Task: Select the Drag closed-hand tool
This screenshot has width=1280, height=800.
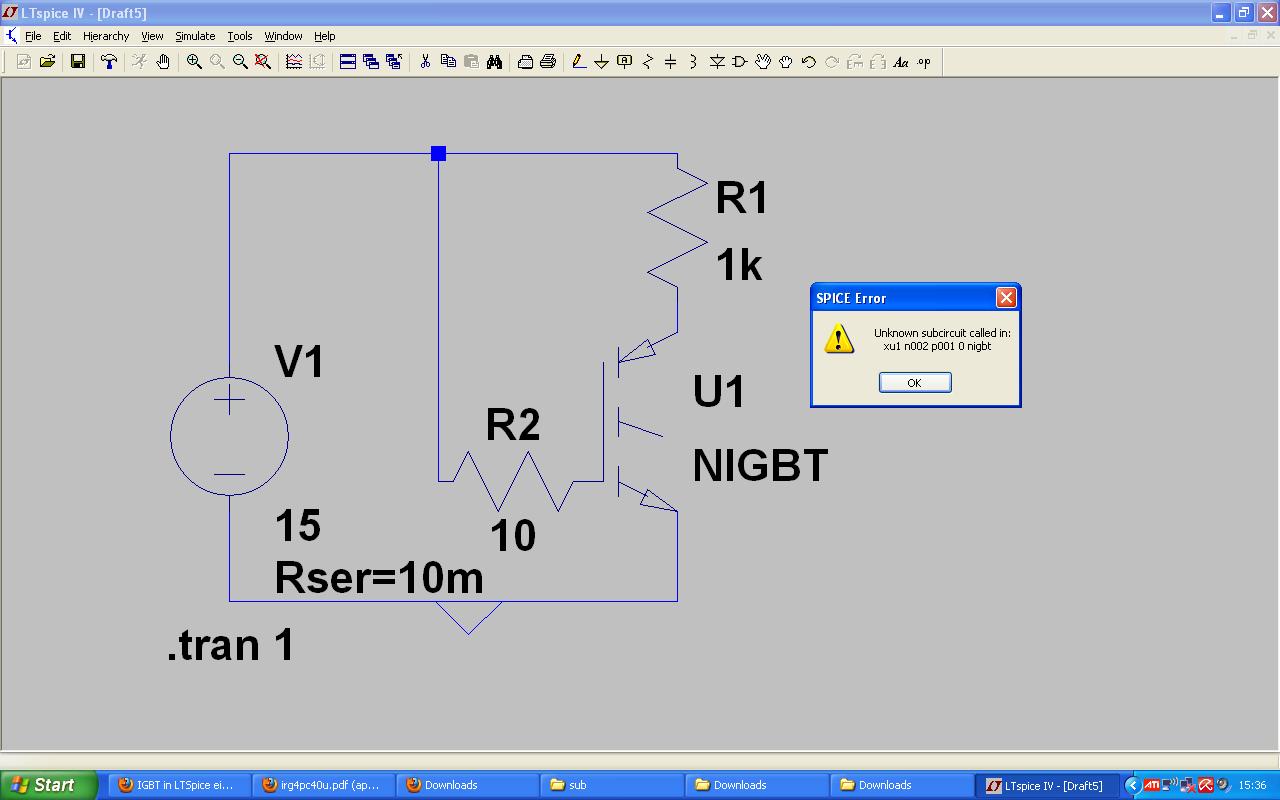Action: pyautogui.click(x=786, y=62)
